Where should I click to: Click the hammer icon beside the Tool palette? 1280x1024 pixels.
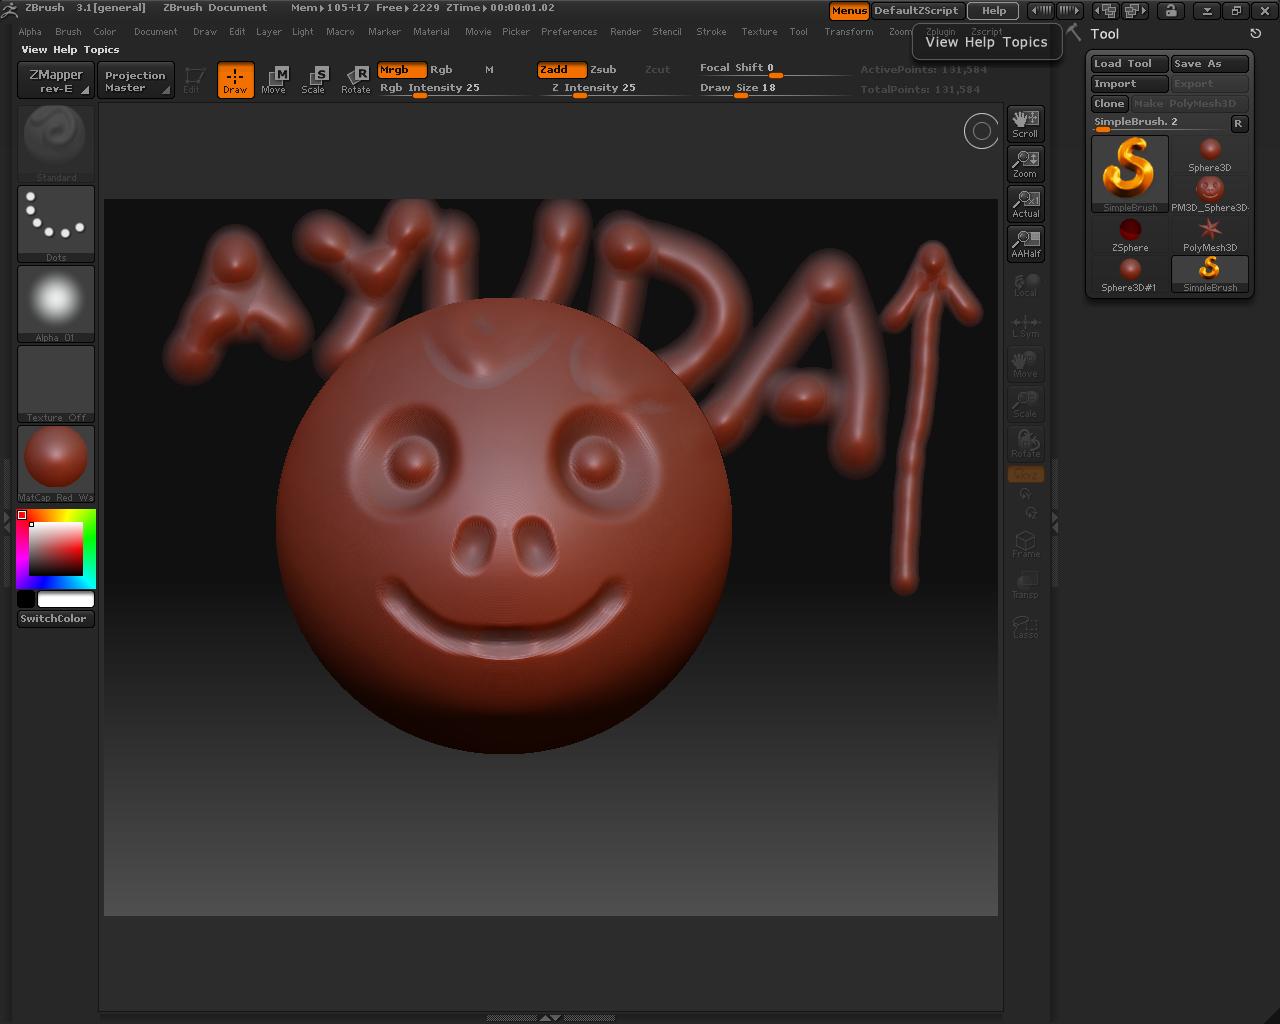(1074, 33)
